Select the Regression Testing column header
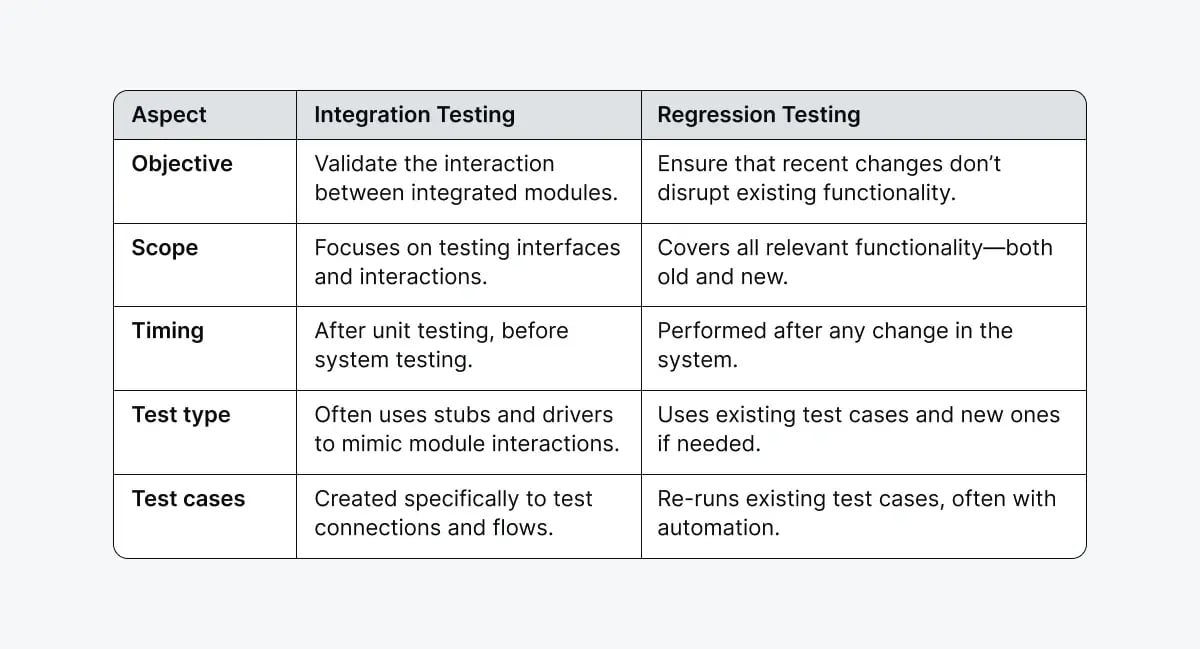 [758, 115]
